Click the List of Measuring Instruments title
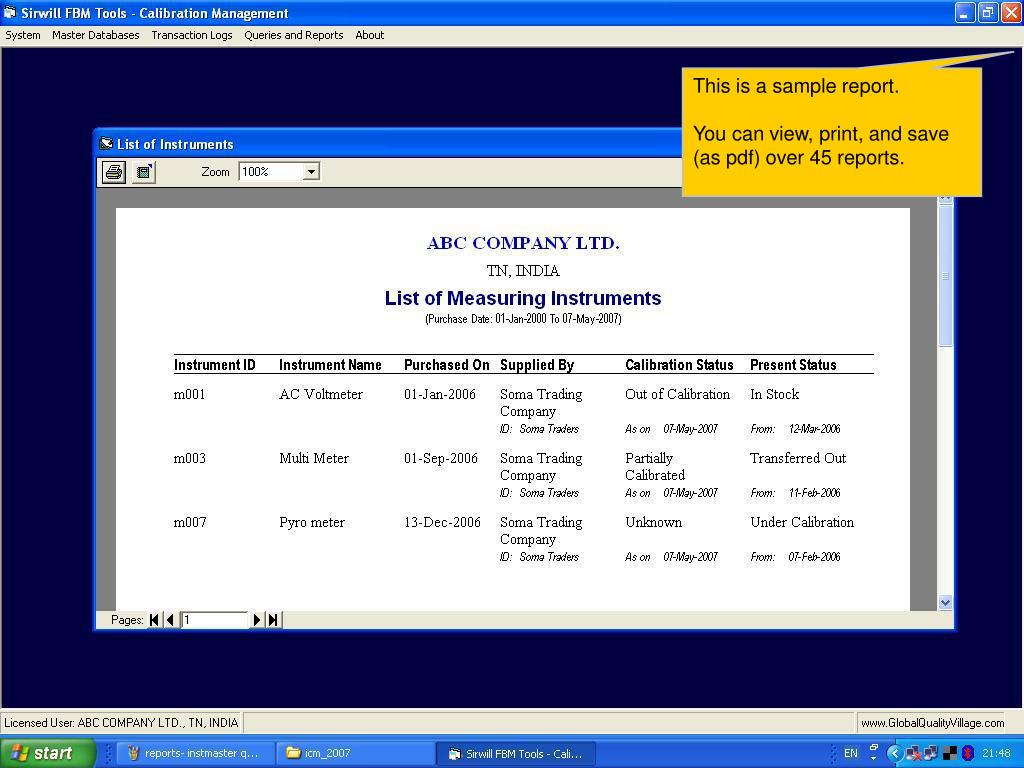This screenshot has height=768, width=1024. [x=522, y=298]
